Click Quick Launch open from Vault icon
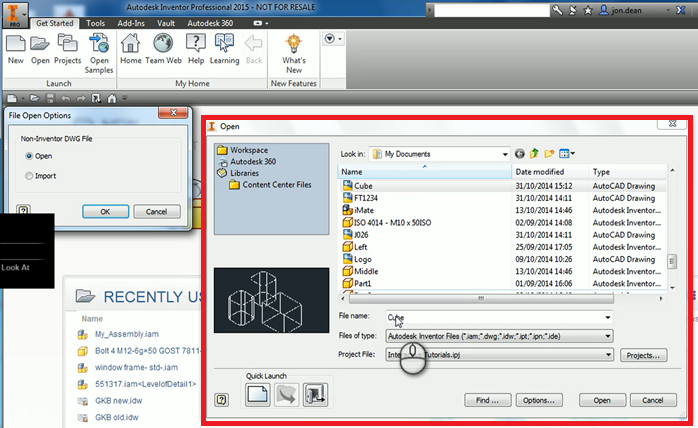This screenshot has height=428, width=698. 286,395
